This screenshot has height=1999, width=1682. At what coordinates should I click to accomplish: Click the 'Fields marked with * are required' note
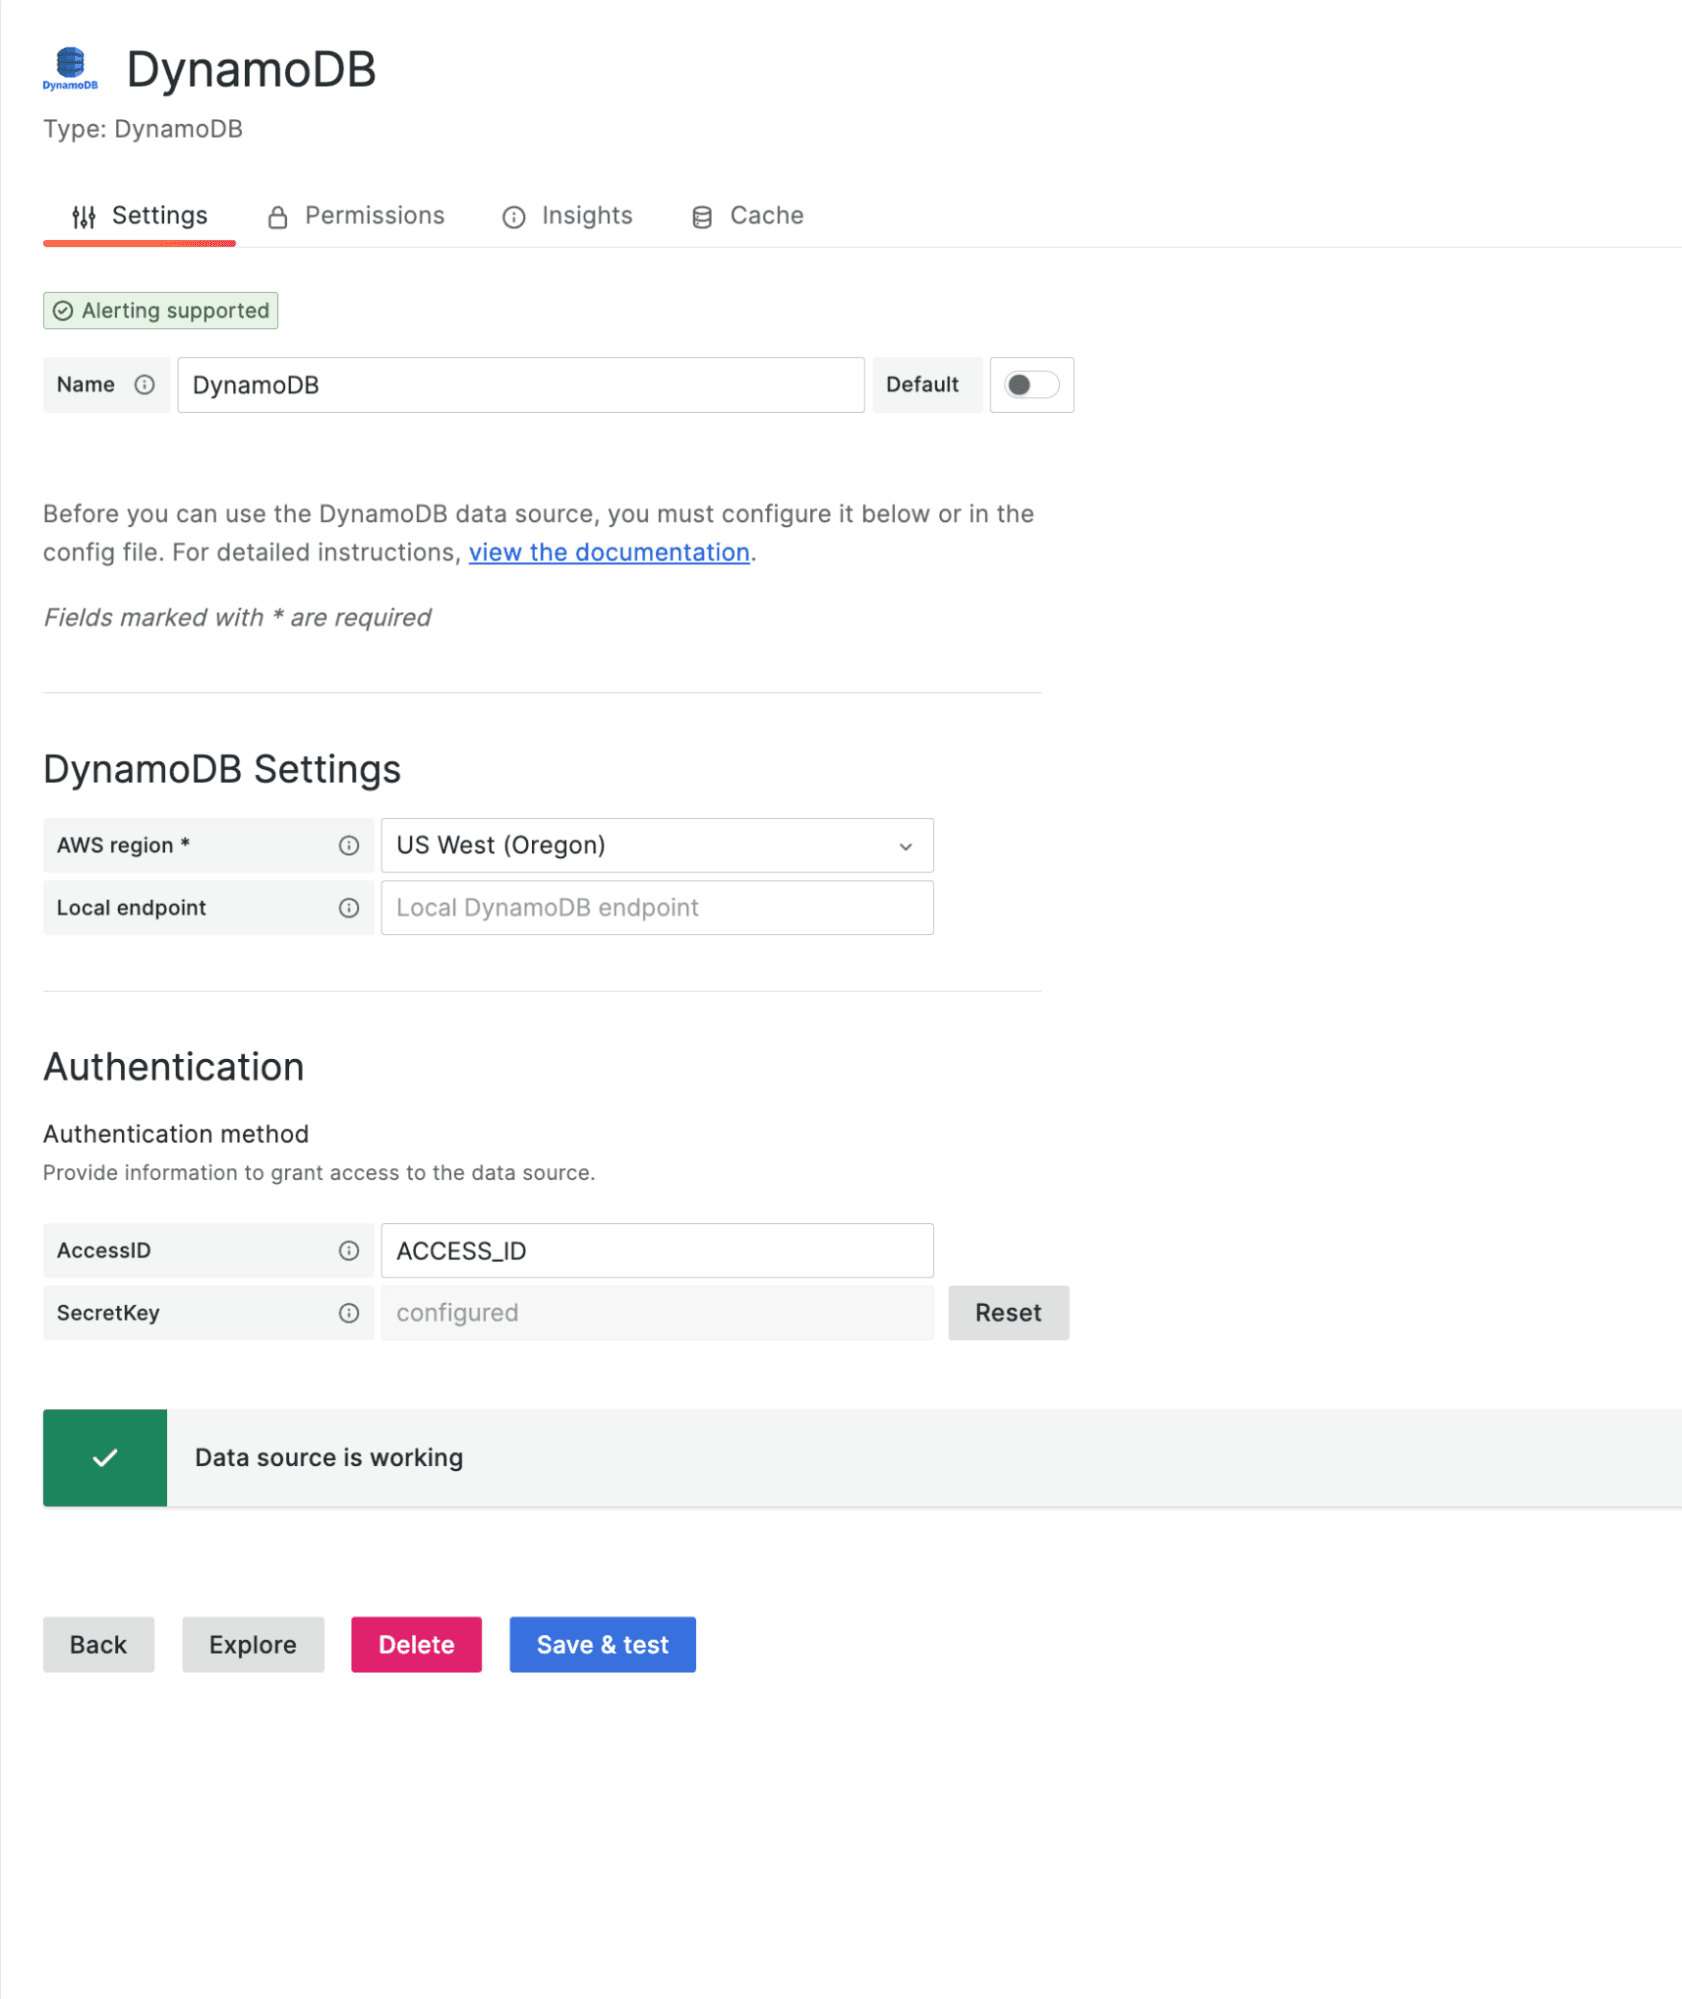[x=237, y=618]
